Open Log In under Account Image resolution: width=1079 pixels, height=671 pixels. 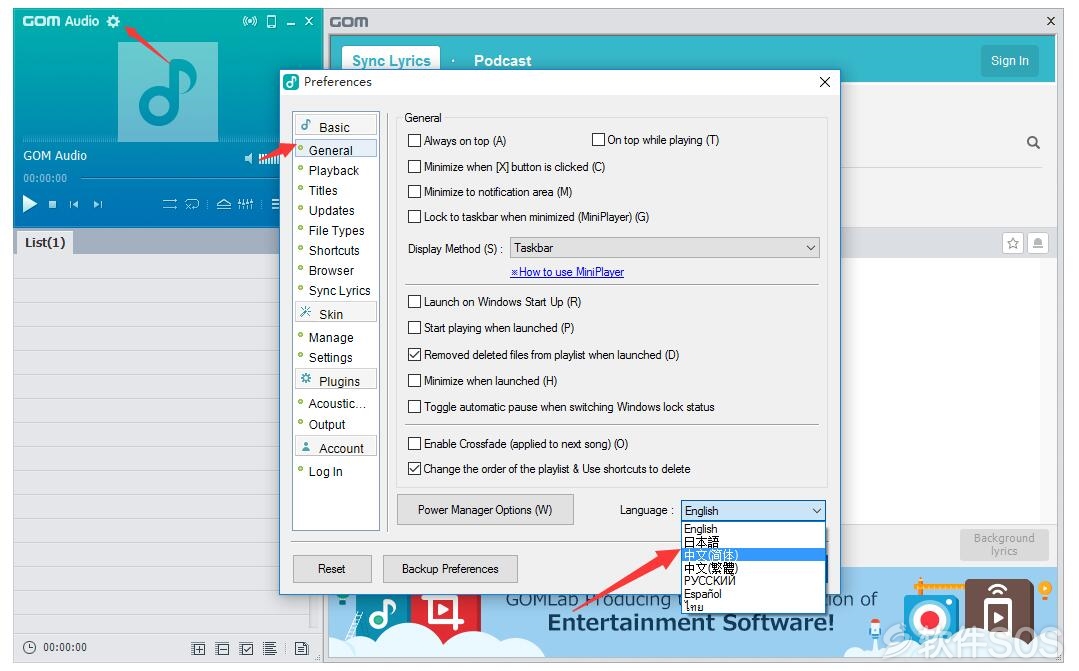click(325, 471)
